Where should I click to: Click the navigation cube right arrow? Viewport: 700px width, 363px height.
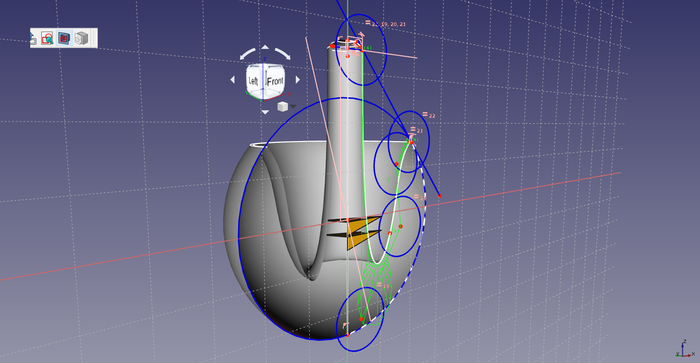point(298,79)
